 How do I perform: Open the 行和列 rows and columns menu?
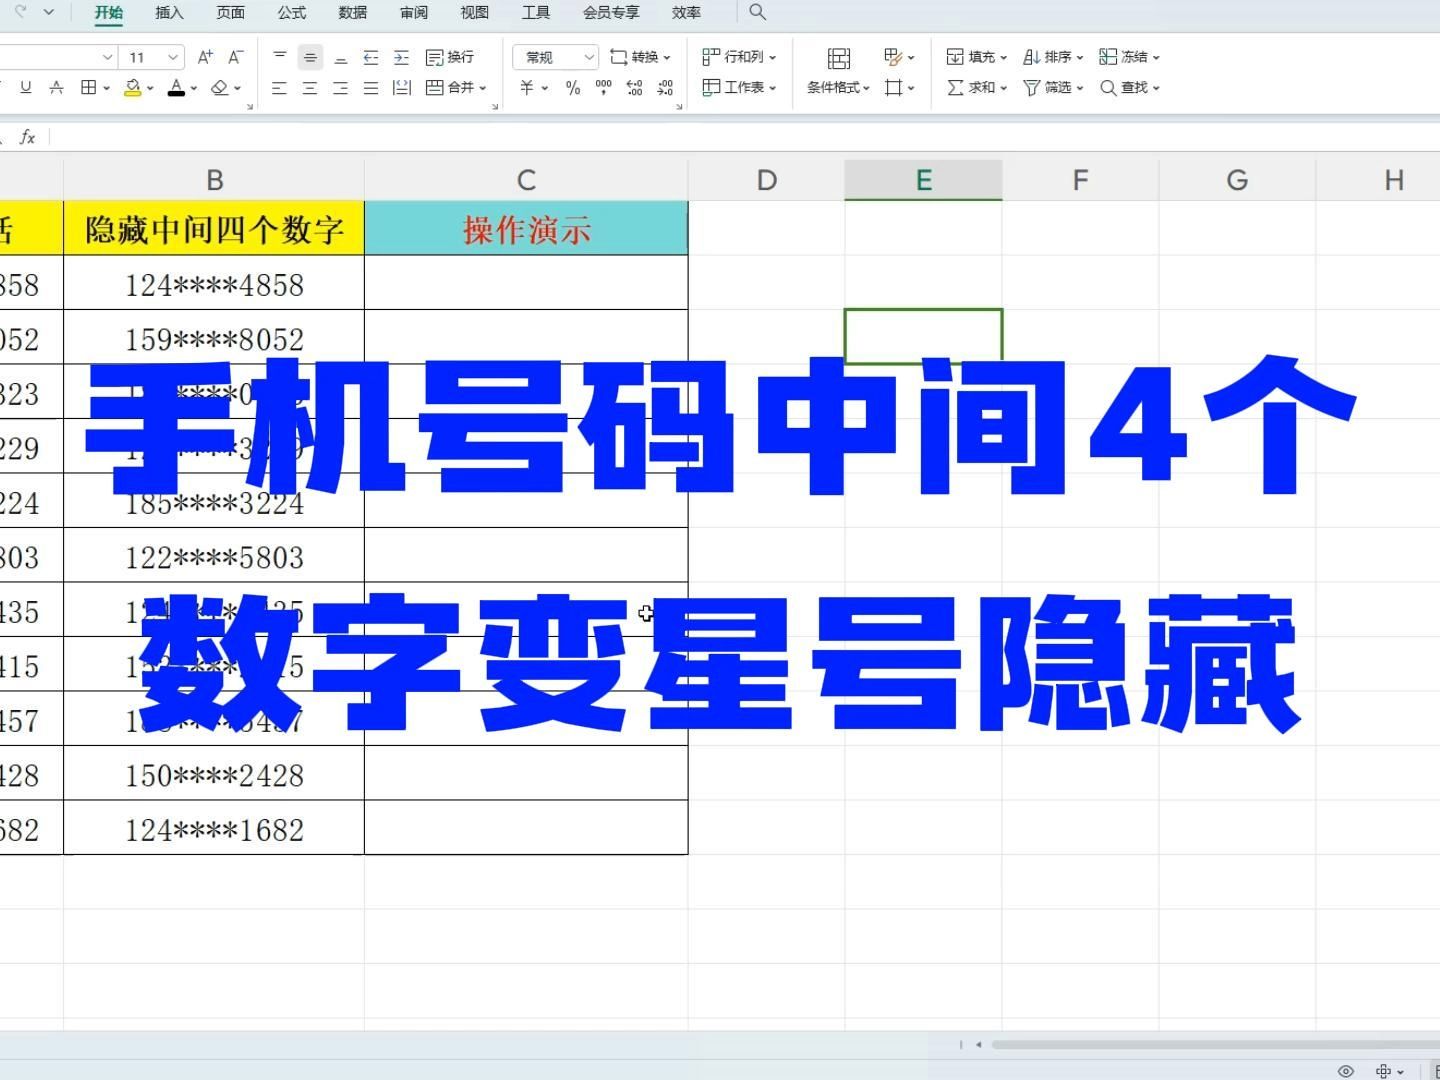[739, 57]
